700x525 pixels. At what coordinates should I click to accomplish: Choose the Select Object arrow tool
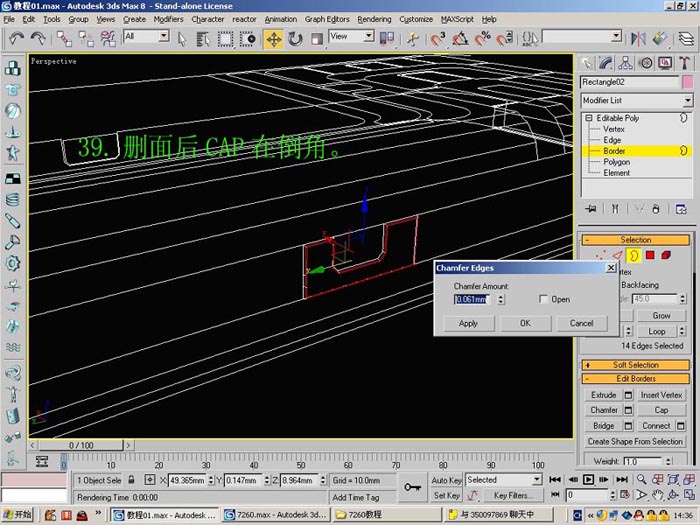pyautogui.click(x=182, y=39)
